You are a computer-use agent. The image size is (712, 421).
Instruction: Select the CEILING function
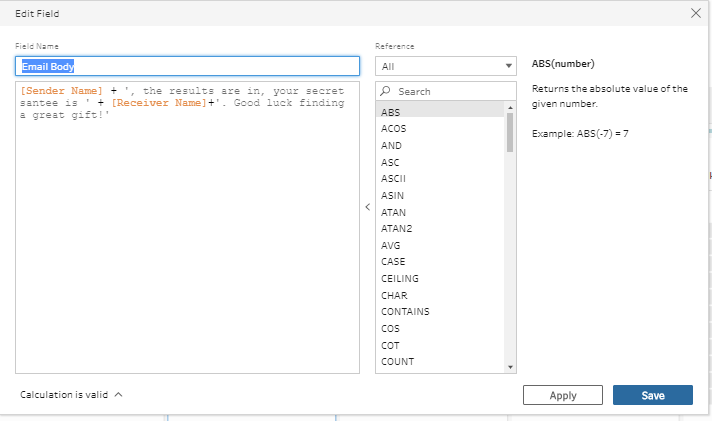400,278
